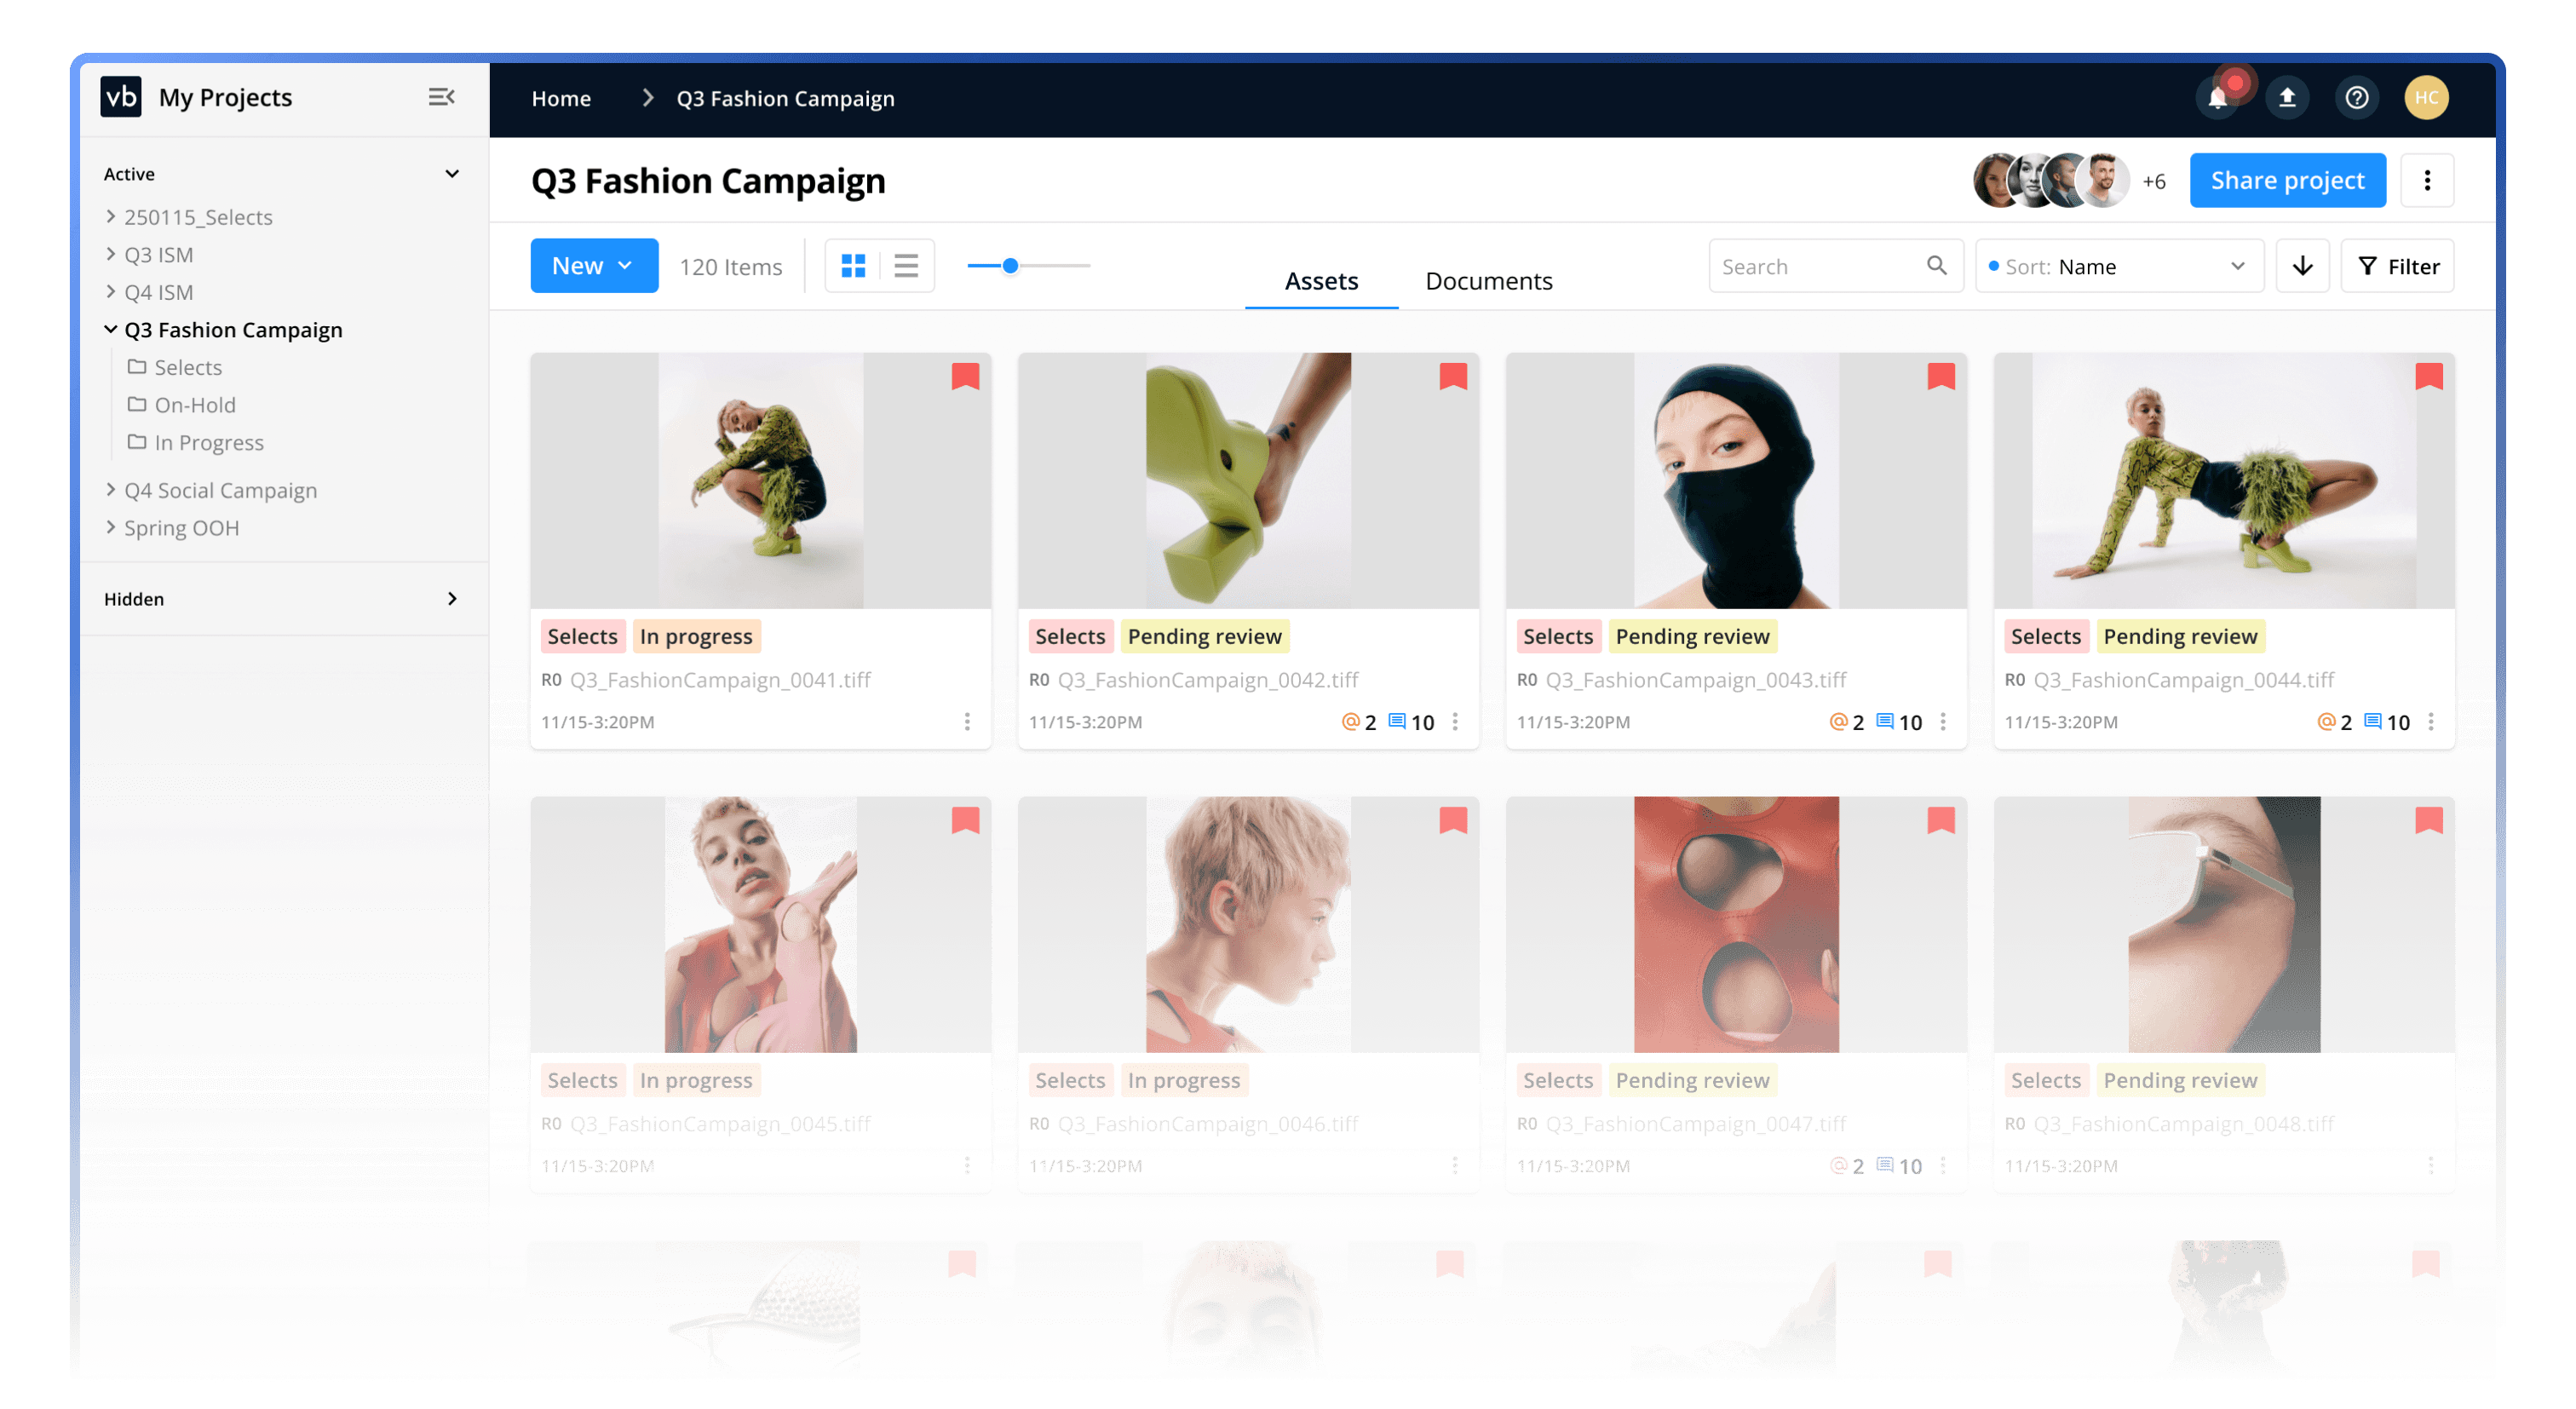Reverse sort order with arrow button
Viewport: 2576px width, 1409px height.
point(2302,266)
